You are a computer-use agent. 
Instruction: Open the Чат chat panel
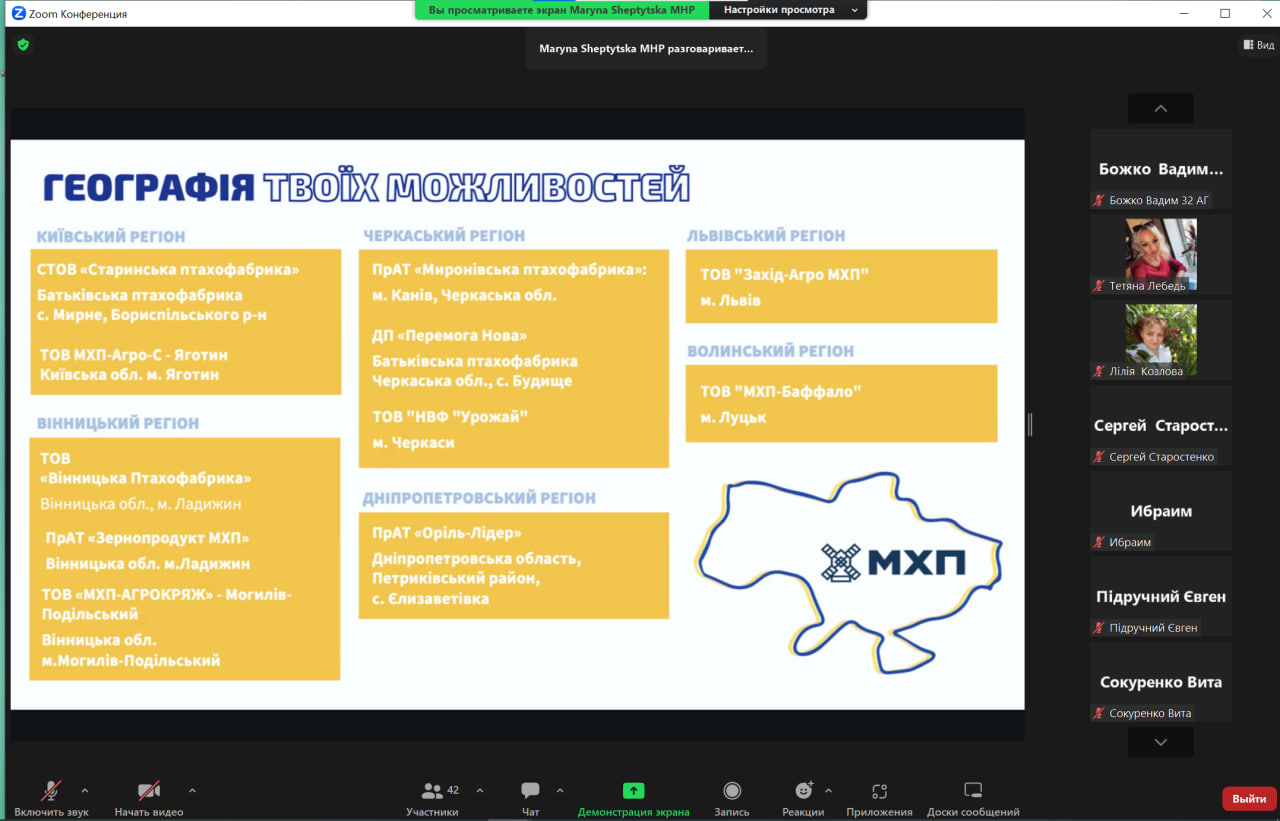pyautogui.click(x=530, y=798)
